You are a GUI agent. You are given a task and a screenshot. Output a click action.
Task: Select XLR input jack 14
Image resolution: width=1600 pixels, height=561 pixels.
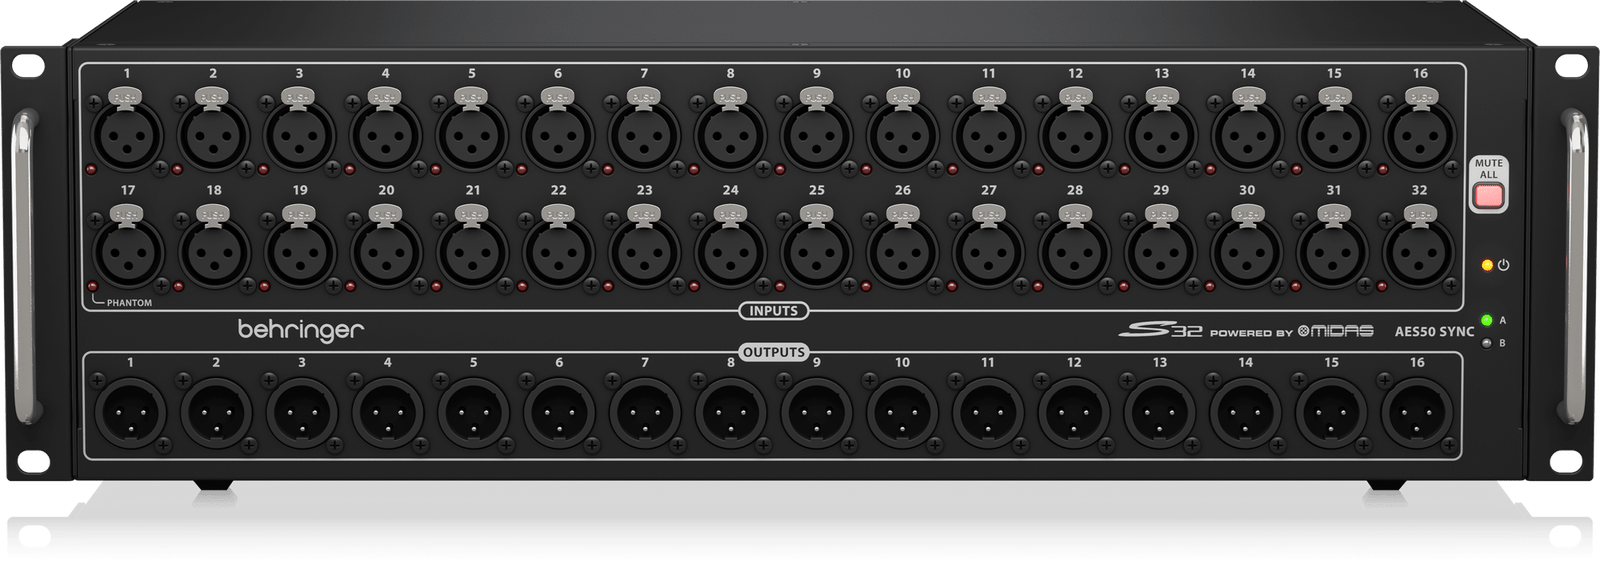point(1248,135)
